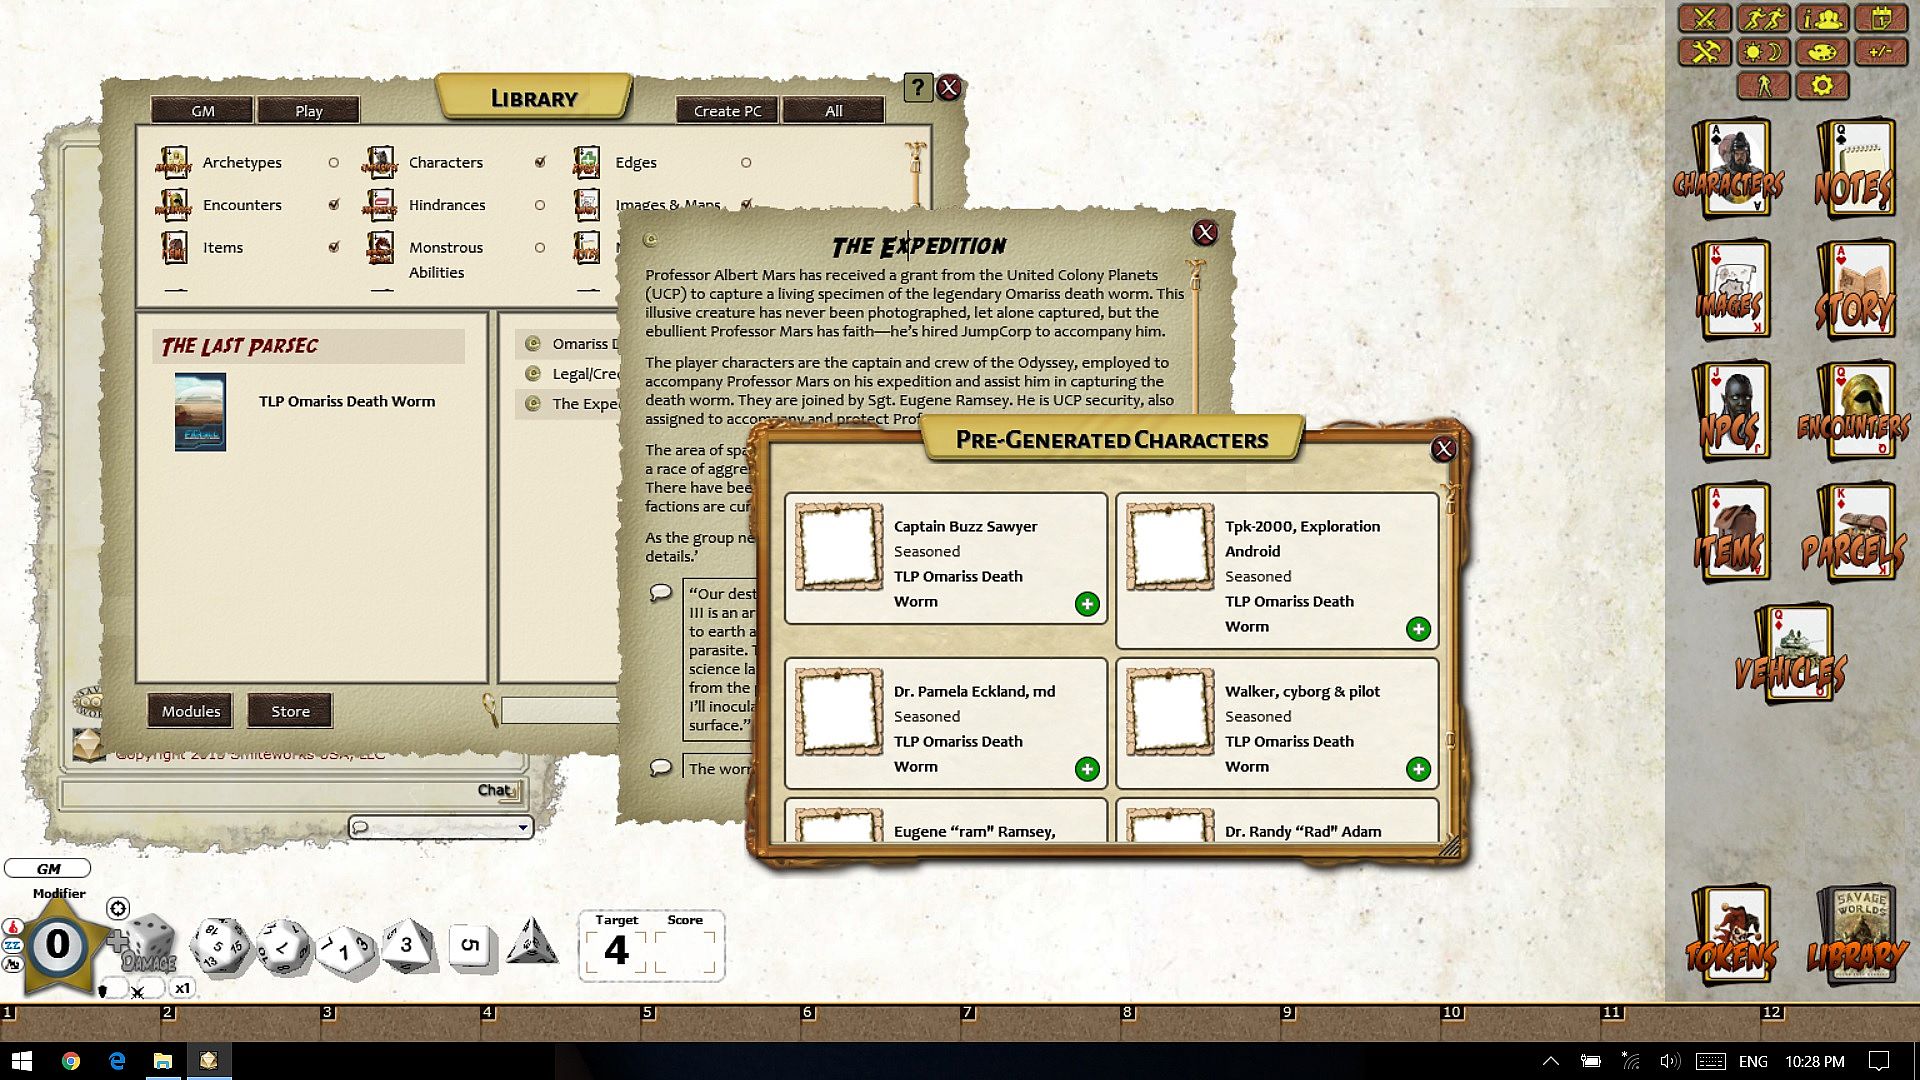Toggle the Archetypes library category radio
The height and width of the screenshot is (1080, 1920).
coord(333,163)
